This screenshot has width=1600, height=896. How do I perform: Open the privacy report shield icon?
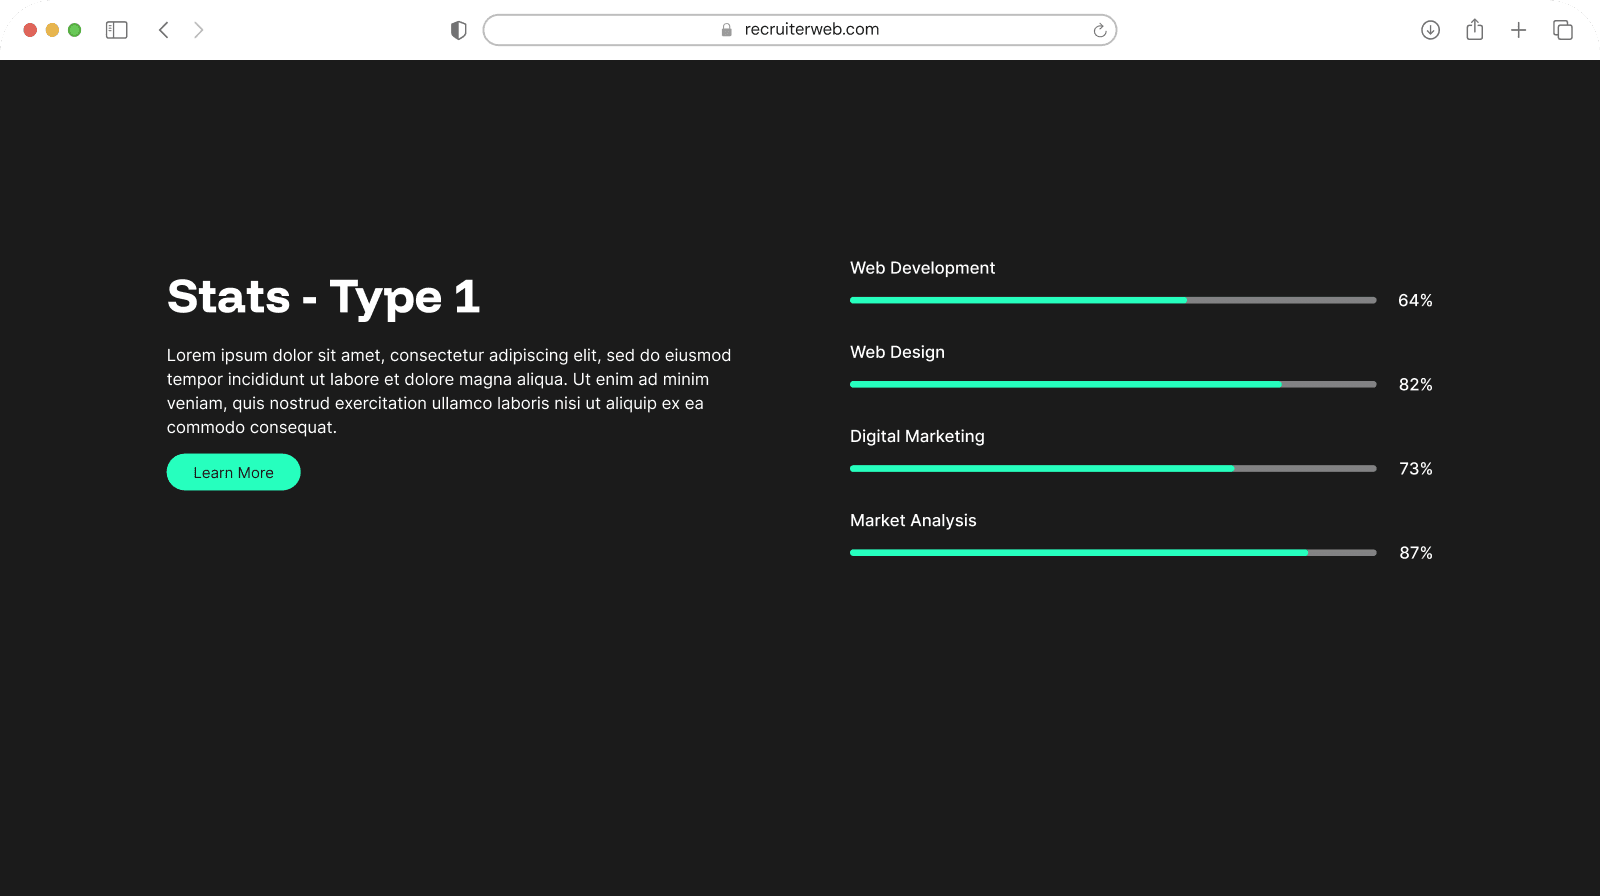[x=459, y=30]
